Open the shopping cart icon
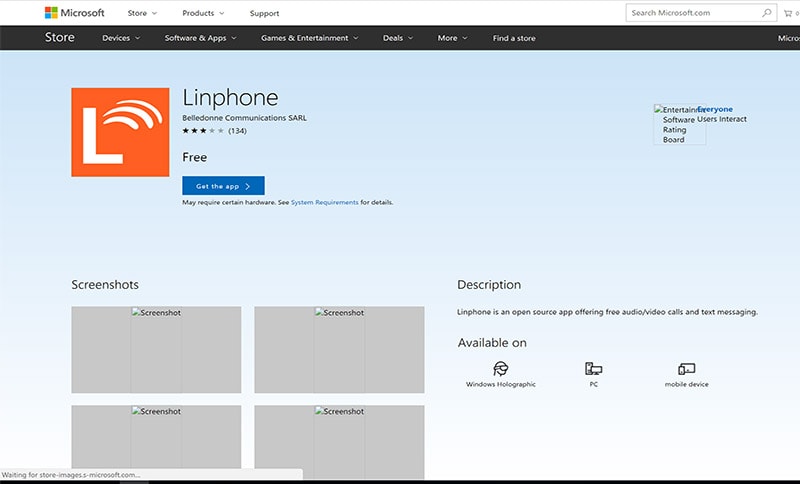800x484 pixels. pyautogui.click(x=789, y=13)
